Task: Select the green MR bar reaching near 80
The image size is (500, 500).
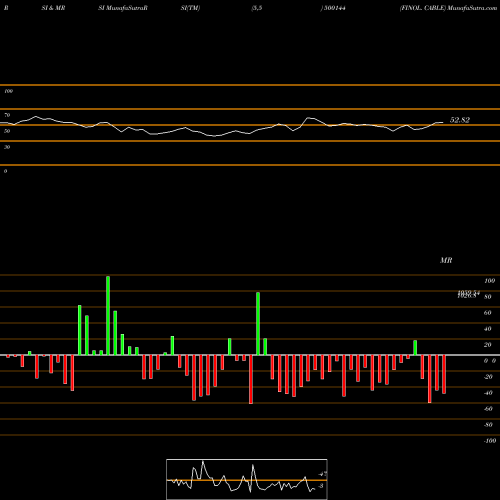Action: click(x=258, y=324)
